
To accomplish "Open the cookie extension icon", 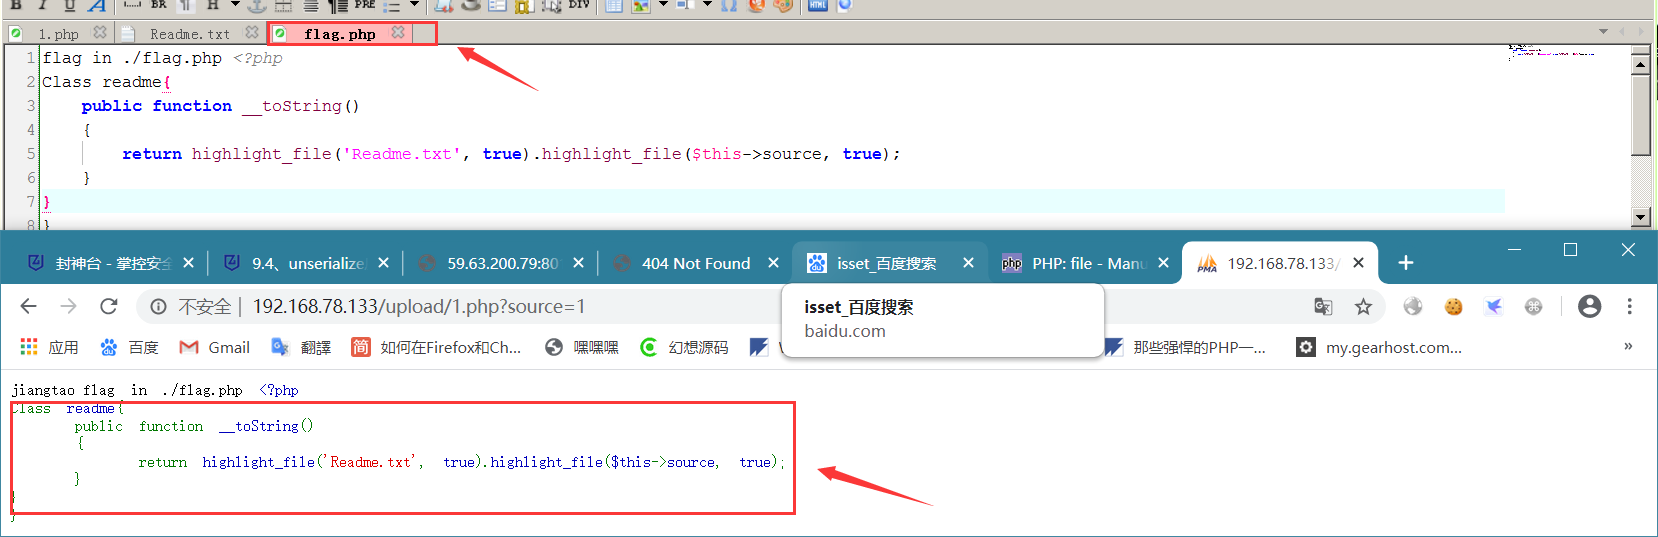I will coord(1453,307).
